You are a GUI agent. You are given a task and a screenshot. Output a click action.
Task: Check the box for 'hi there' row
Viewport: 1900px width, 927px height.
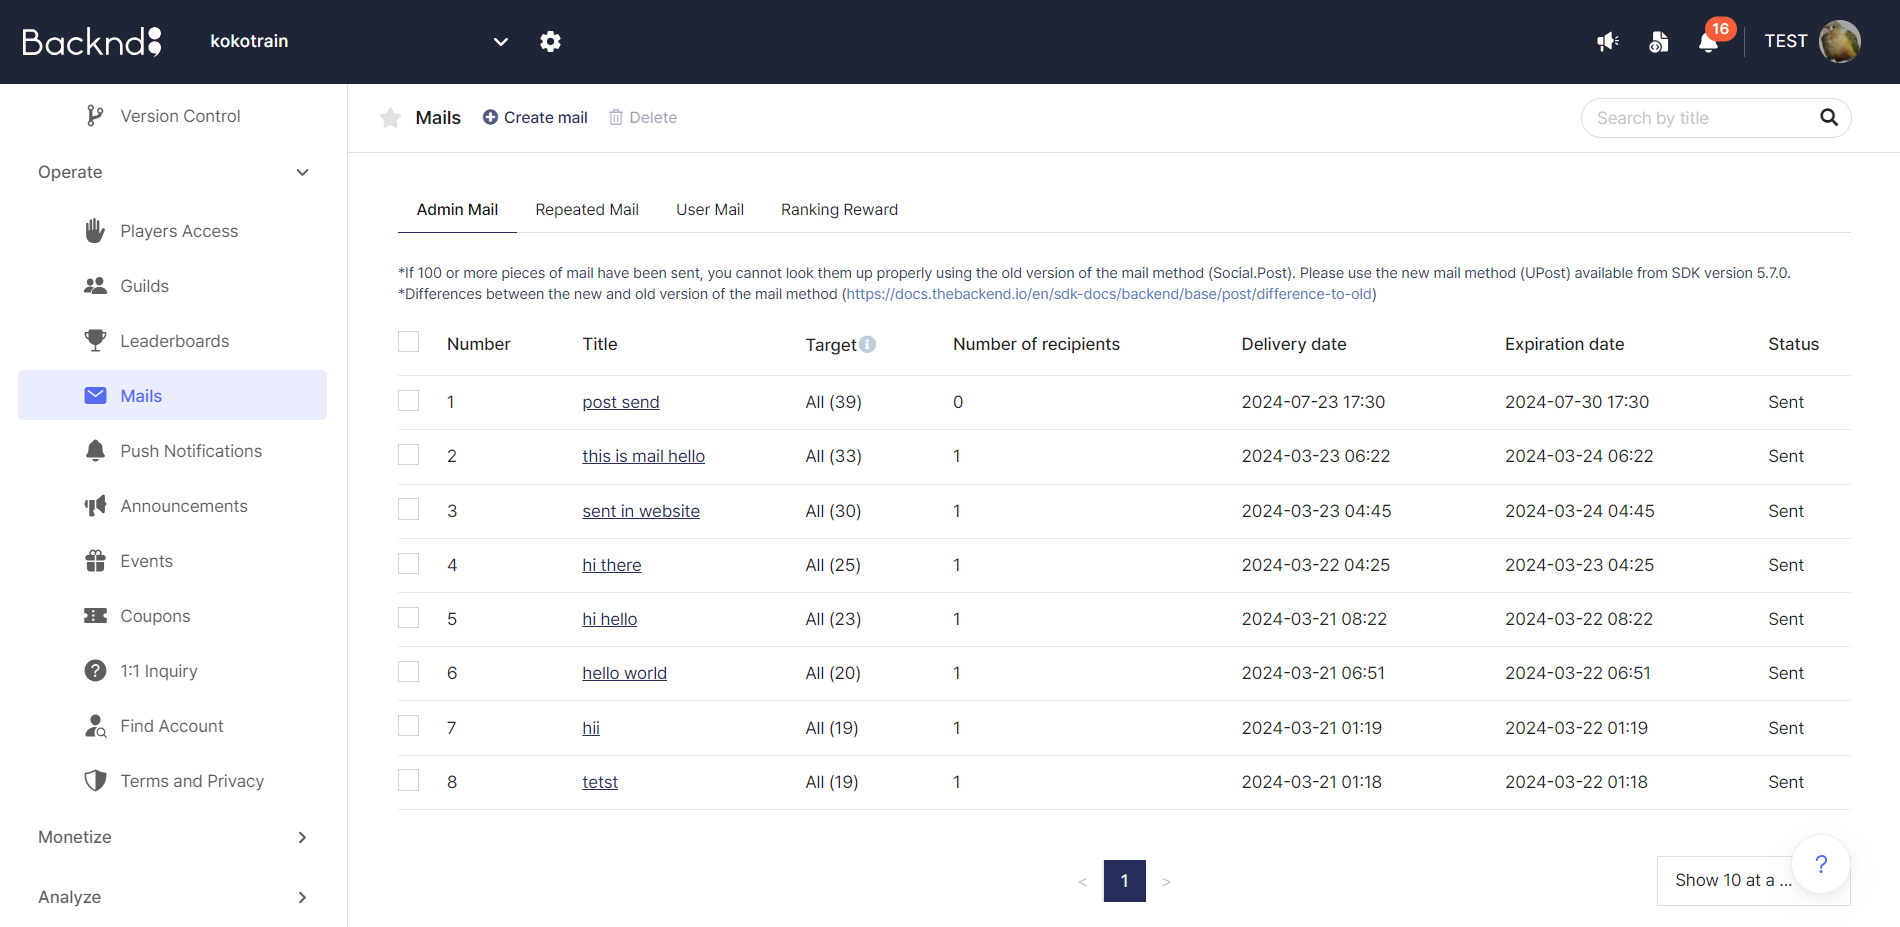pos(408,563)
